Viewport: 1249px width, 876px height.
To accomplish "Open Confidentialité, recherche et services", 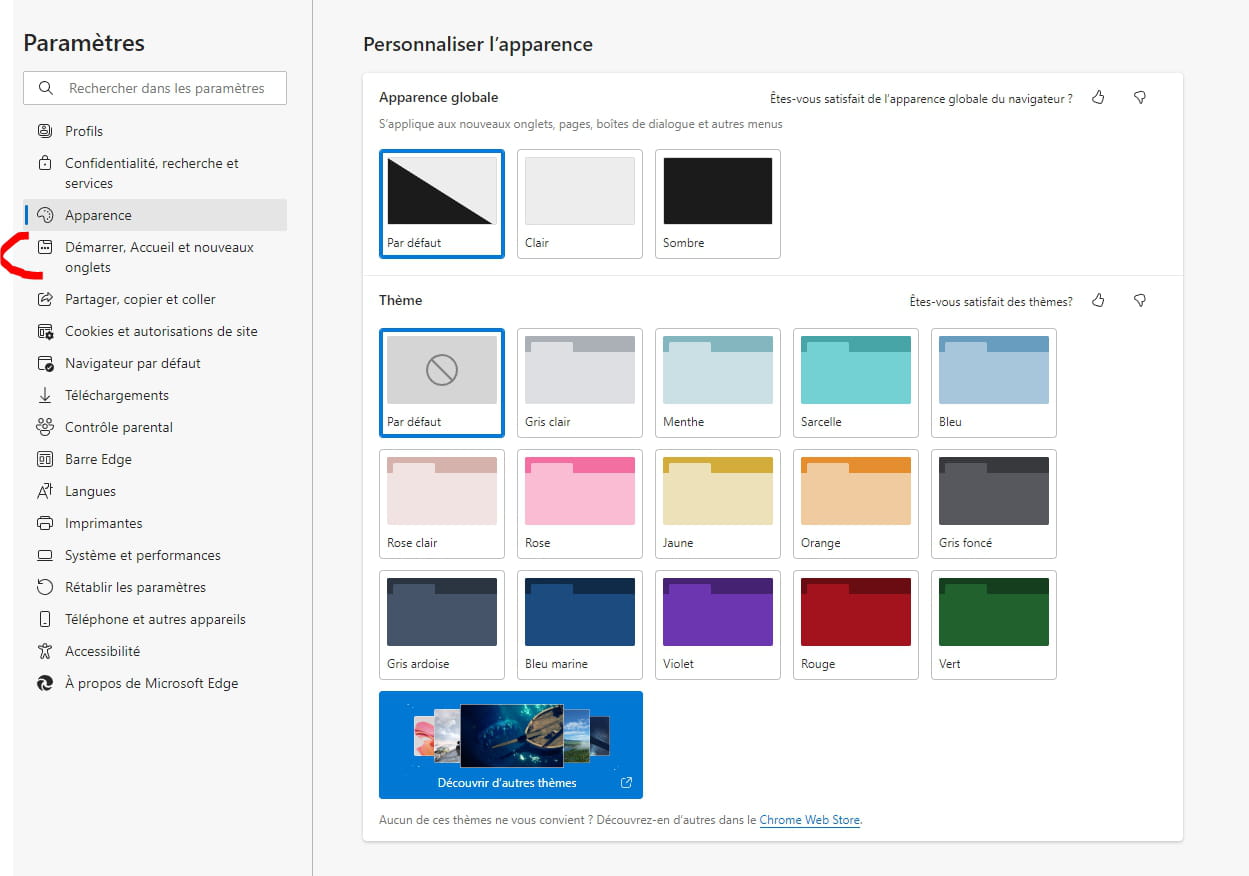I will (x=155, y=173).
